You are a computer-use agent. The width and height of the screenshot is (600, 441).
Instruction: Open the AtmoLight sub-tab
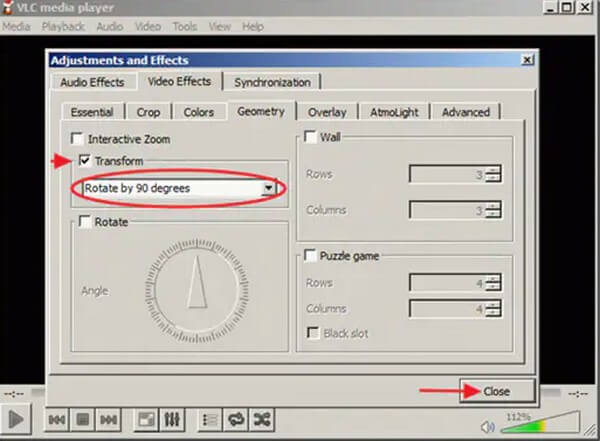click(394, 112)
